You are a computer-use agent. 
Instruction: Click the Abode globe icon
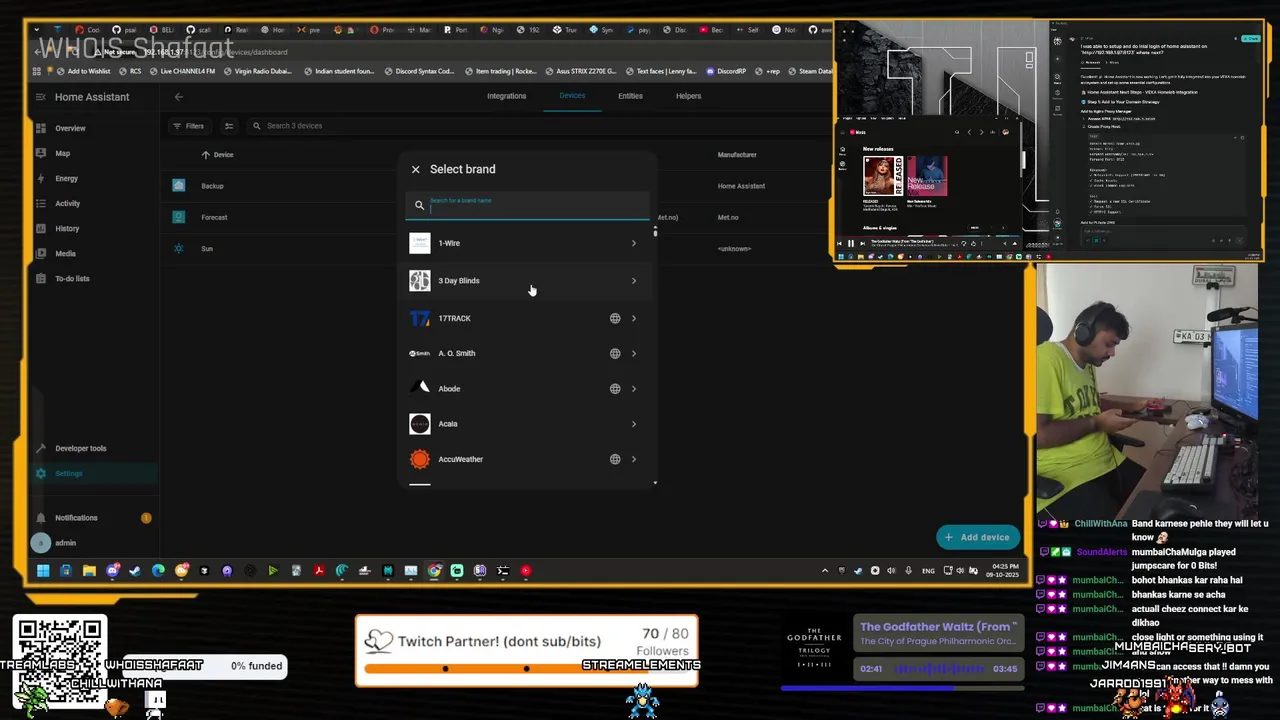click(615, 389)
